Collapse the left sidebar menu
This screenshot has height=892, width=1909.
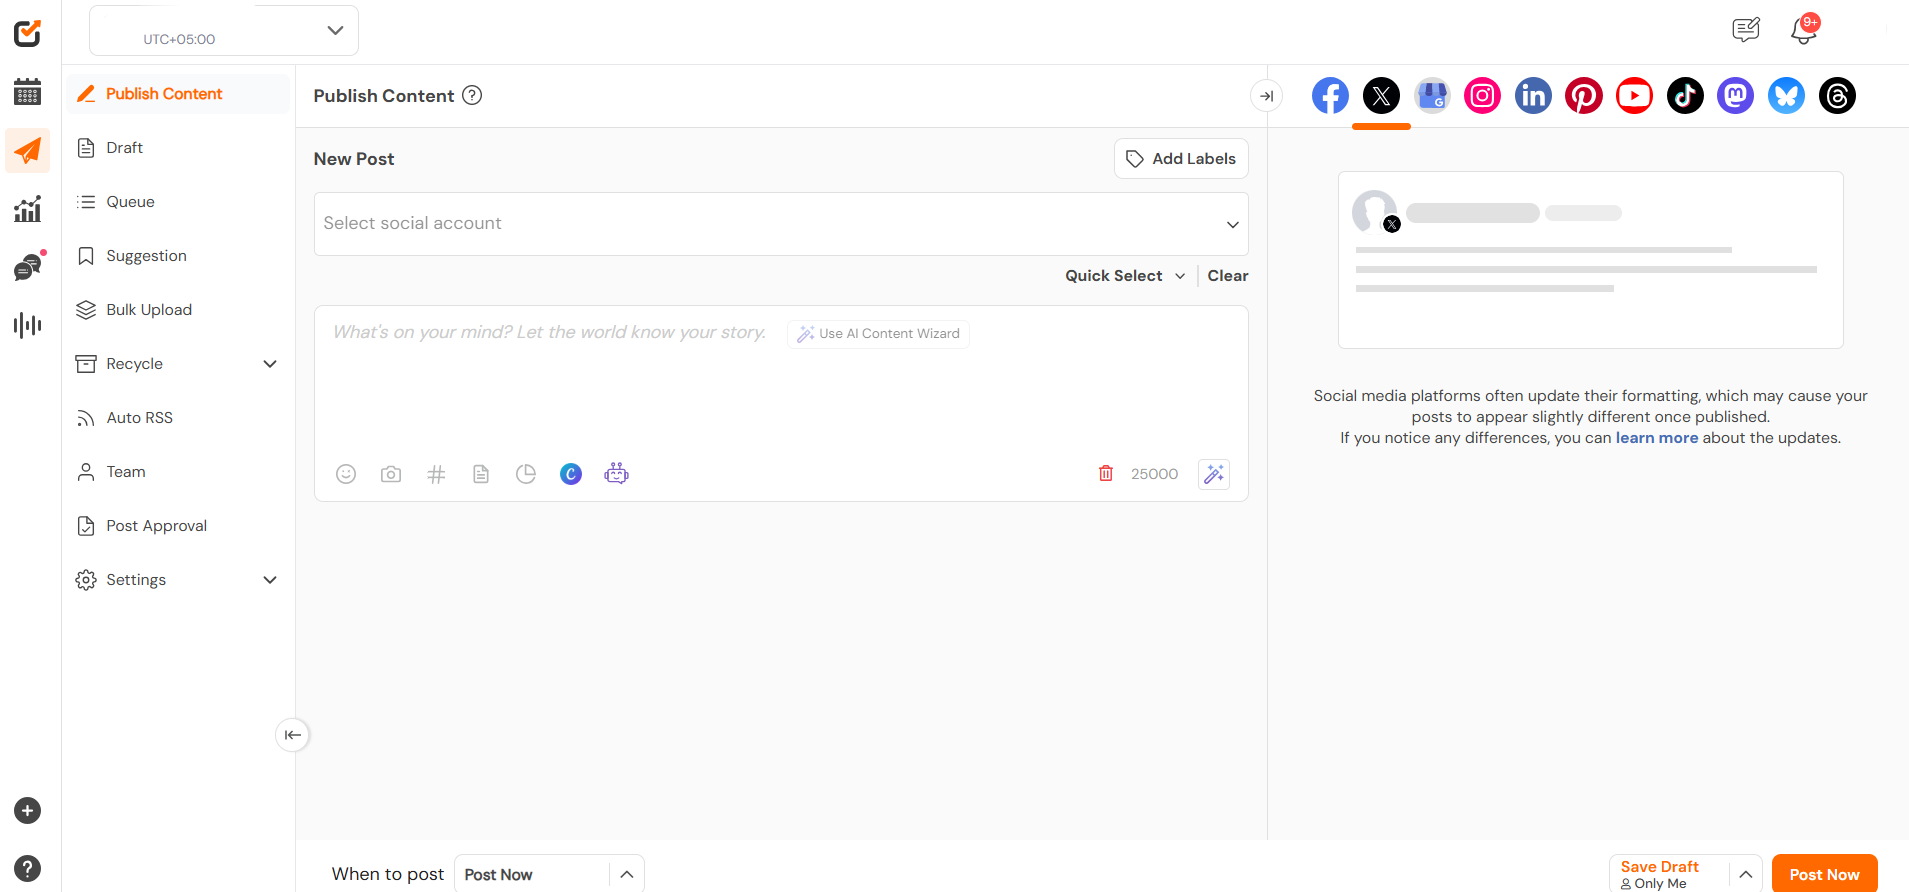point(292,735)
